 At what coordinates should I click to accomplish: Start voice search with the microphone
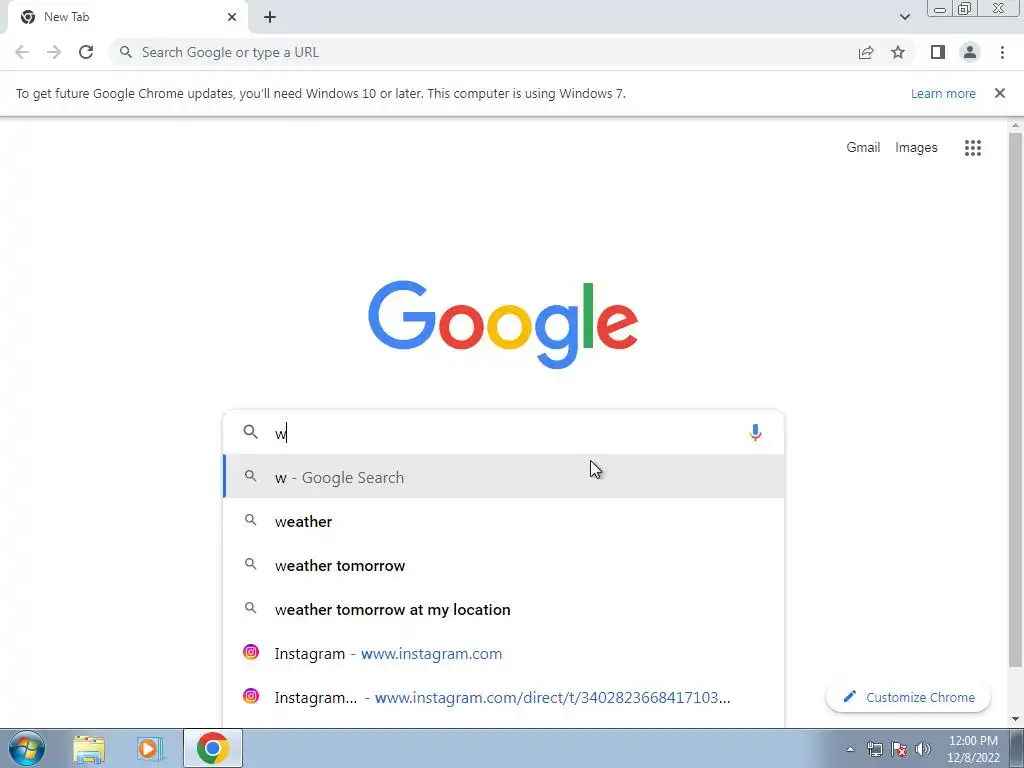pos(755,432)
